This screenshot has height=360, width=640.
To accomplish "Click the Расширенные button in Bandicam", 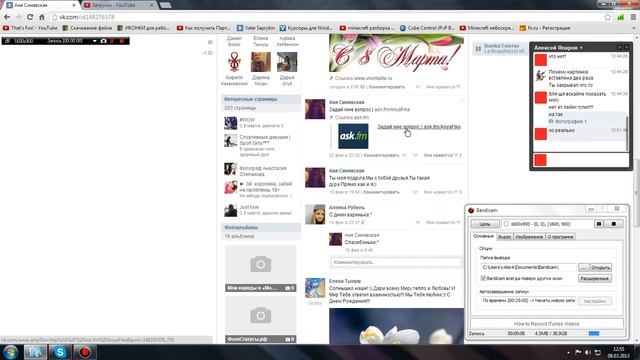I will [x=595, y=278].
